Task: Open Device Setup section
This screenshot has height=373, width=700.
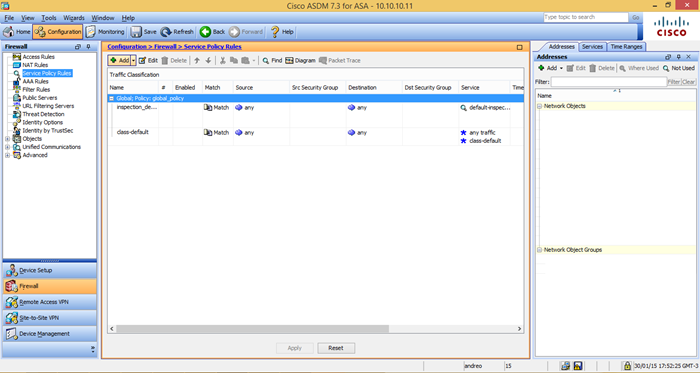Action: 50,270
